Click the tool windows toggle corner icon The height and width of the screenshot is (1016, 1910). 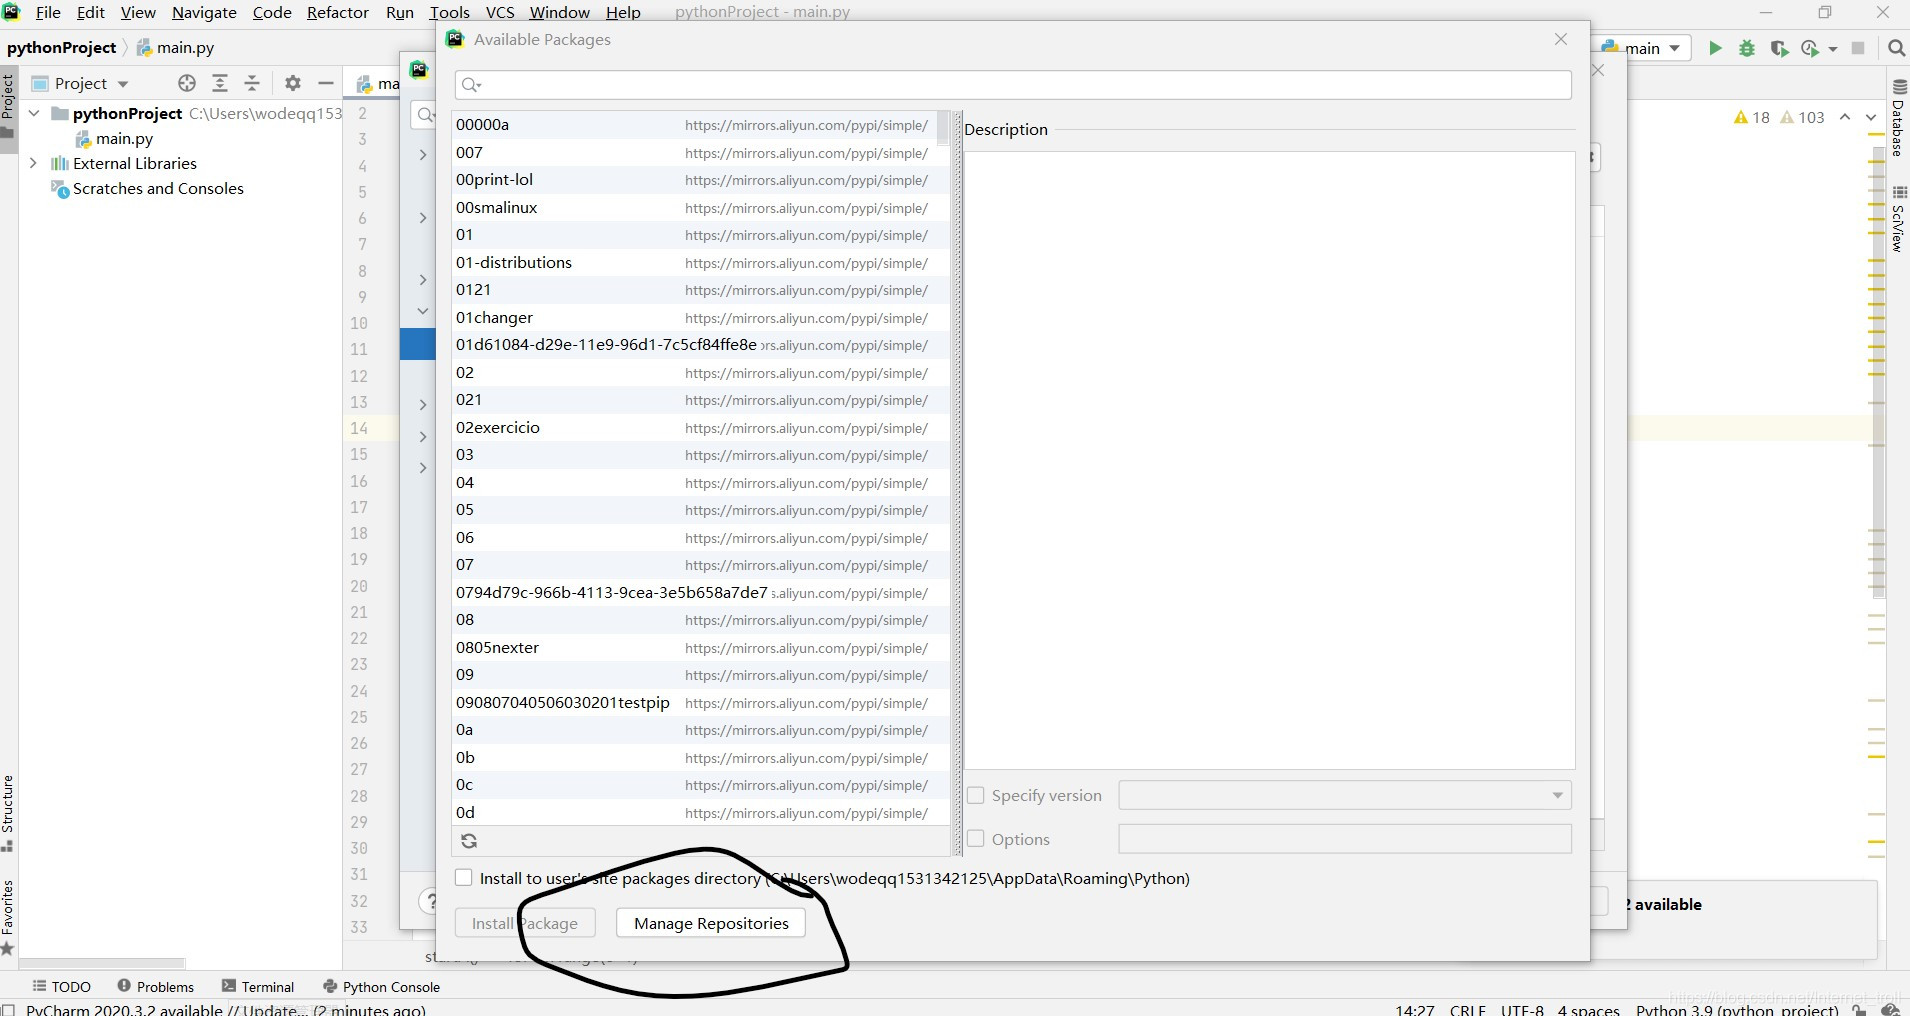[8, 1009]
